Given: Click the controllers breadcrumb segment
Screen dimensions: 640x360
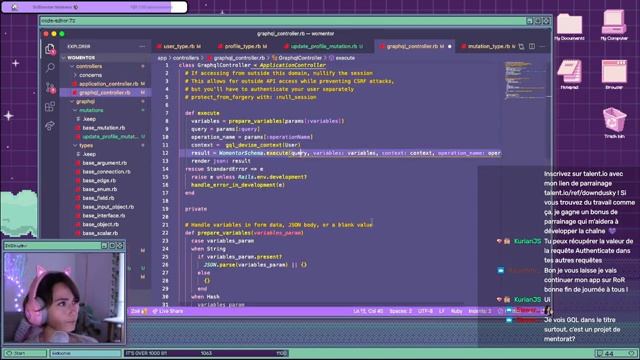Looking at the screenshot, I should (186, 58).
